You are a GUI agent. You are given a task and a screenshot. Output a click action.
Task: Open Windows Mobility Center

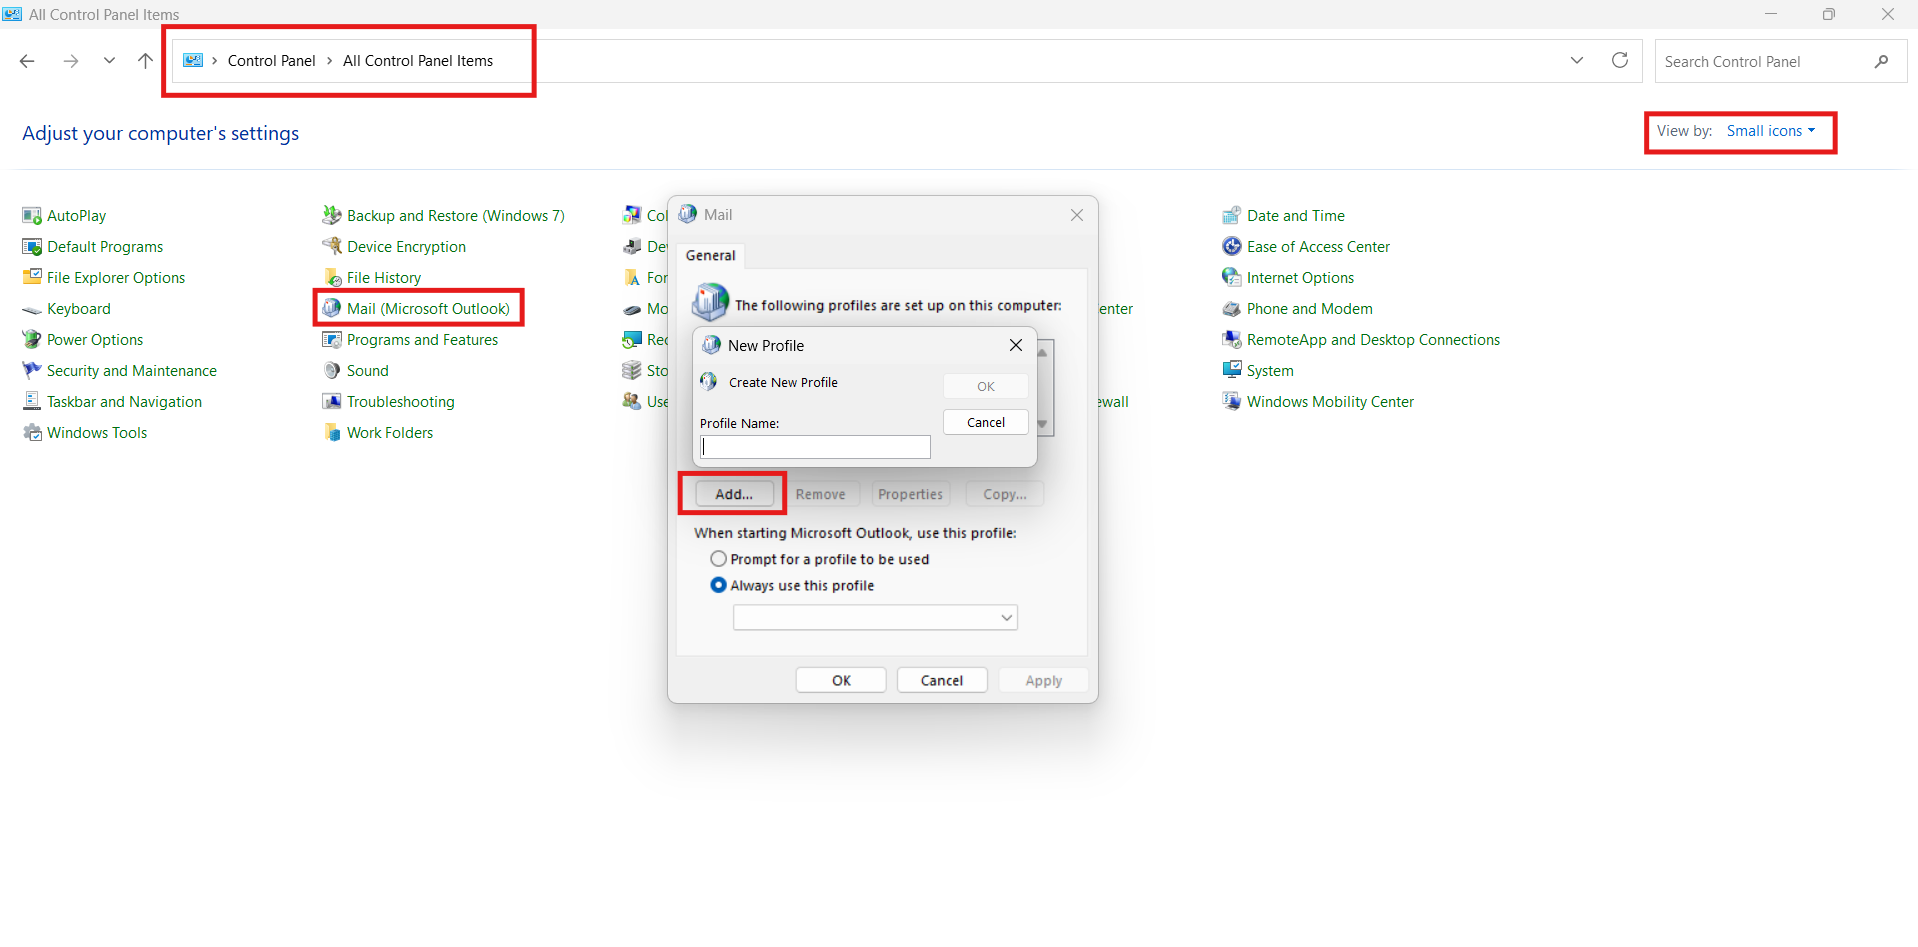[x=1330, y=401]
